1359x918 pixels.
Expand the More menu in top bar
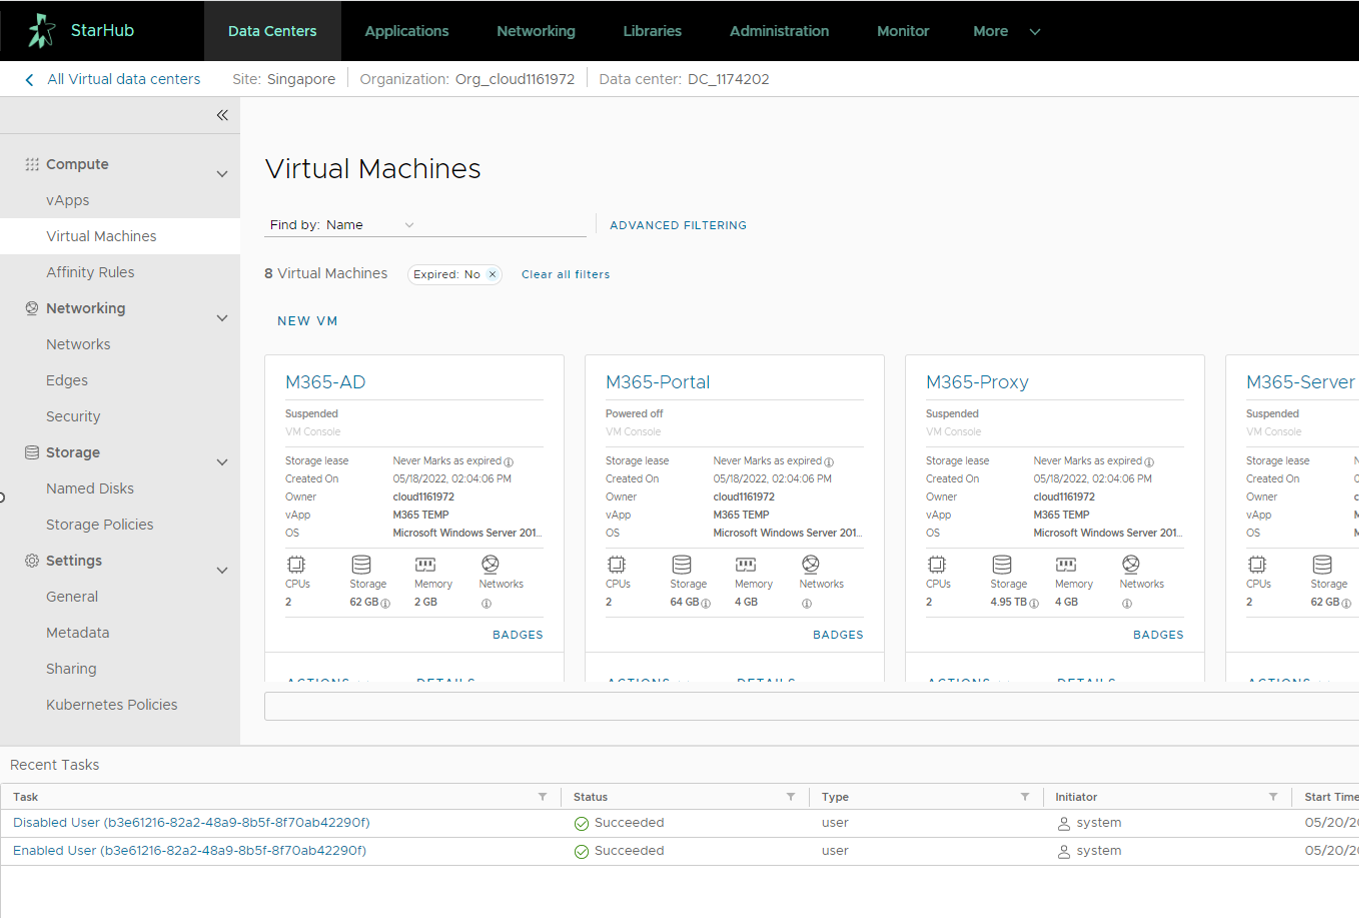coord(1006,31)
